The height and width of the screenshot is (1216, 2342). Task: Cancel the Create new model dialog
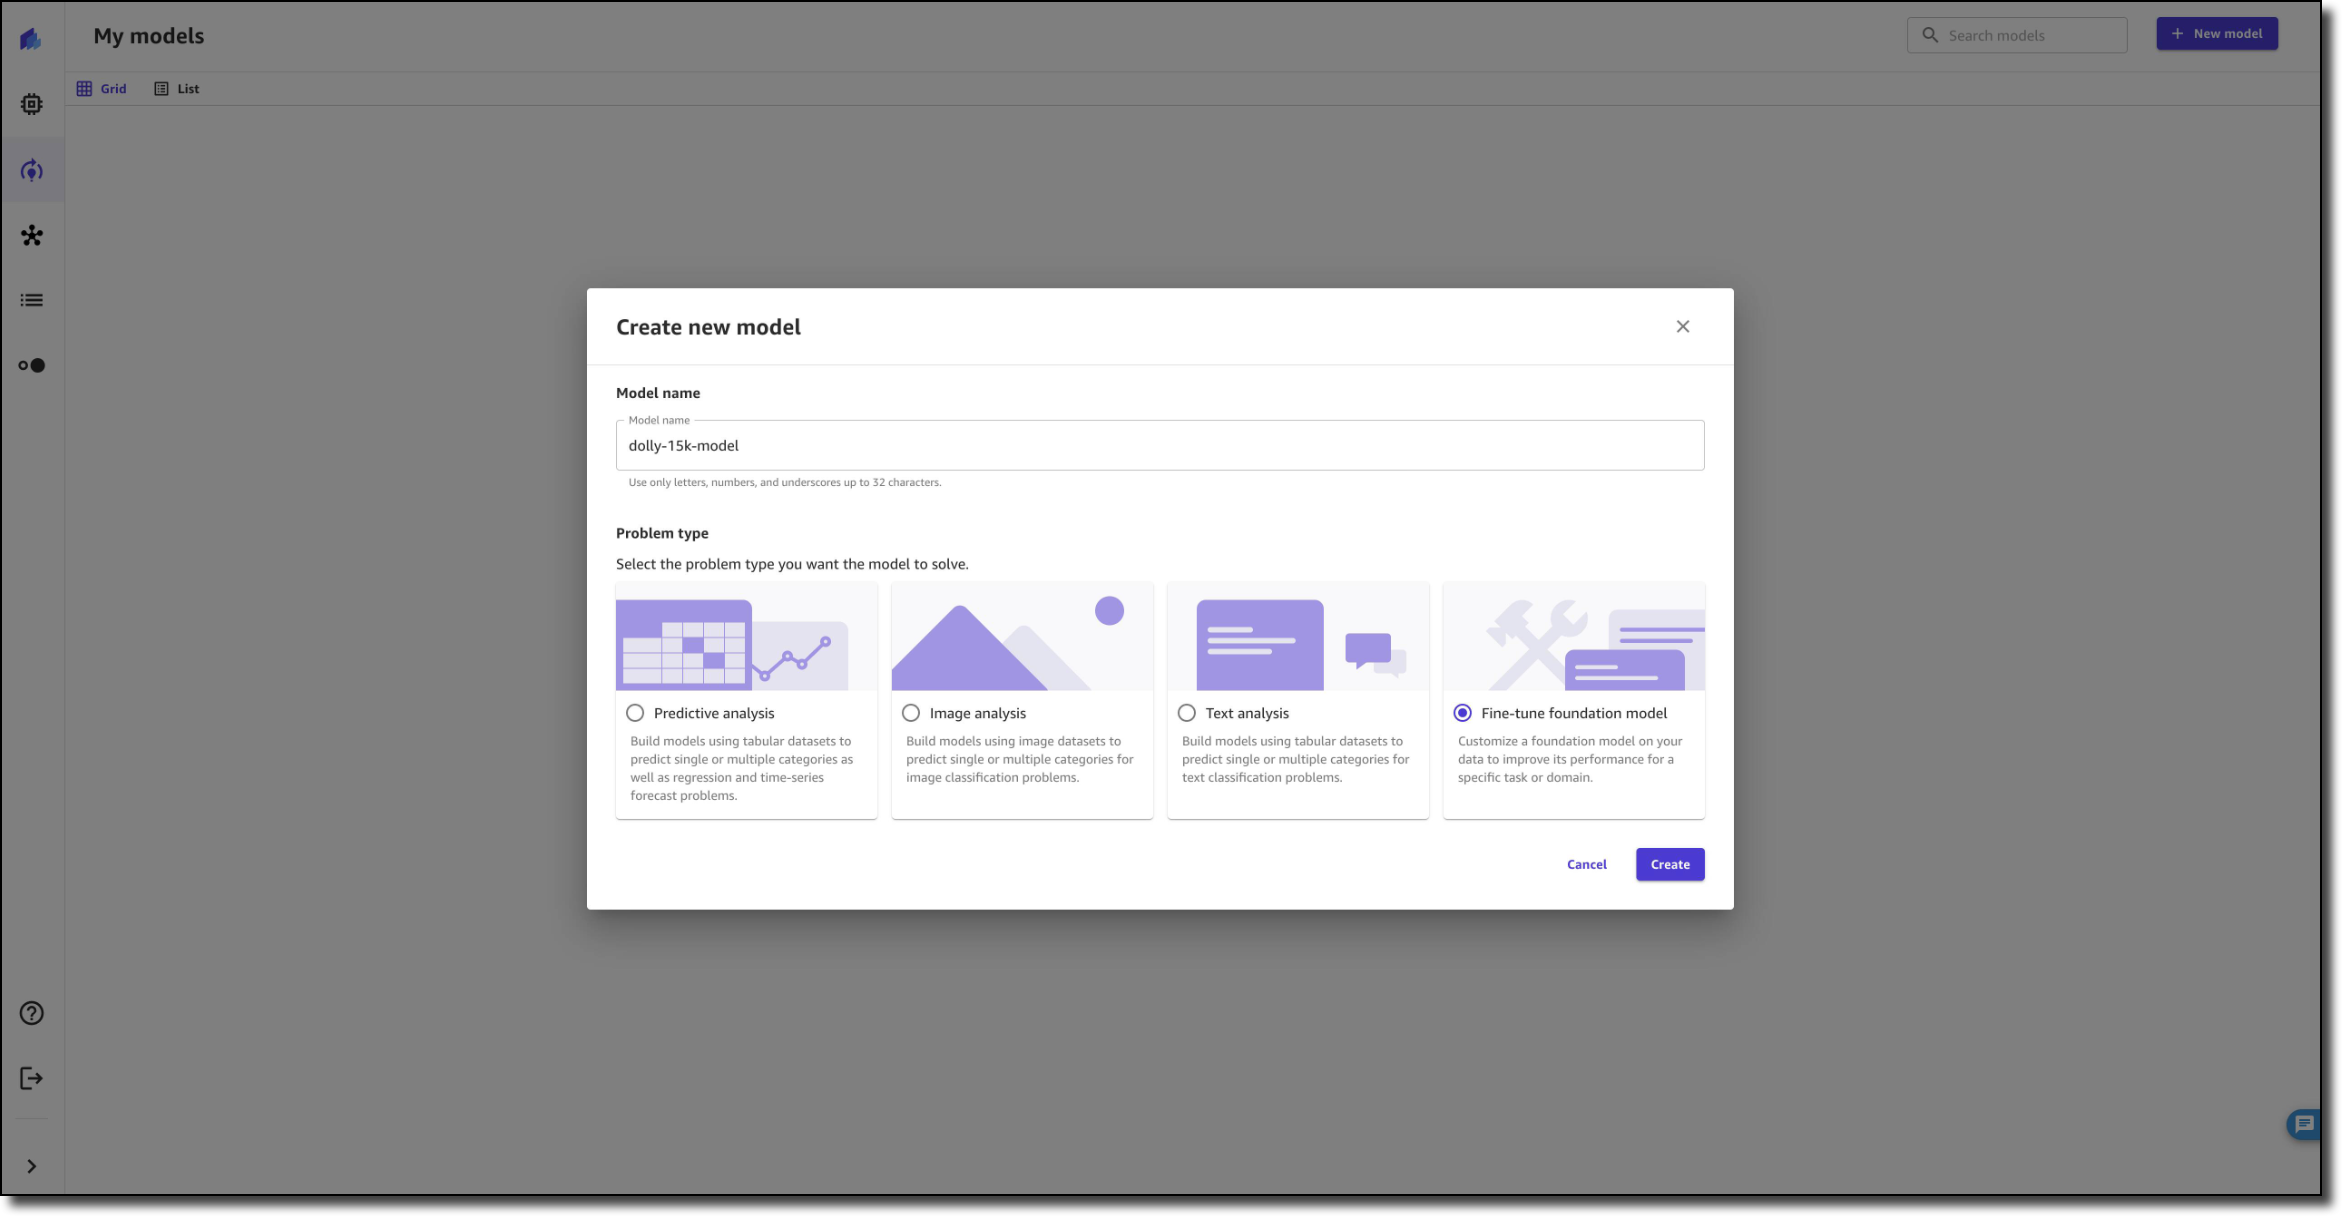[1586, 864]
